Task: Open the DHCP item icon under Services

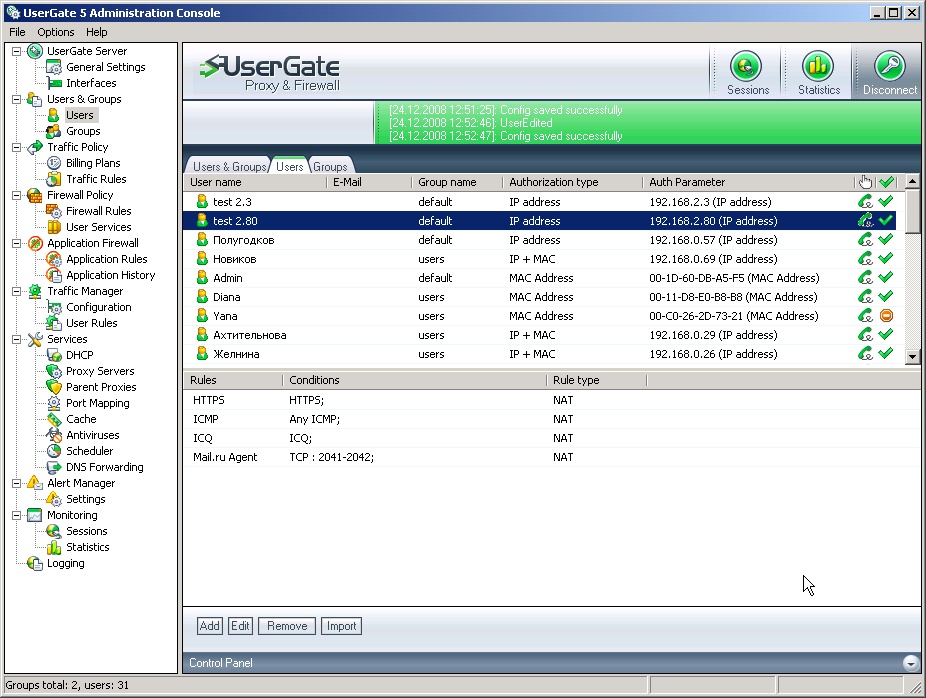Action: (55, 355)
